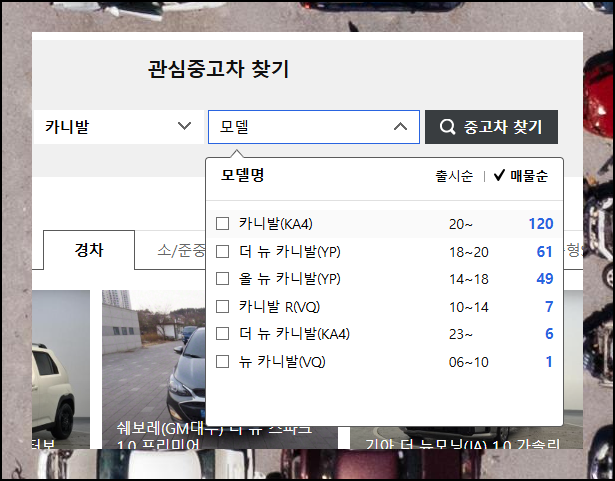Click the 14~18 year range text
Screen dimensions: 615x481
click(x=469, y=279)
